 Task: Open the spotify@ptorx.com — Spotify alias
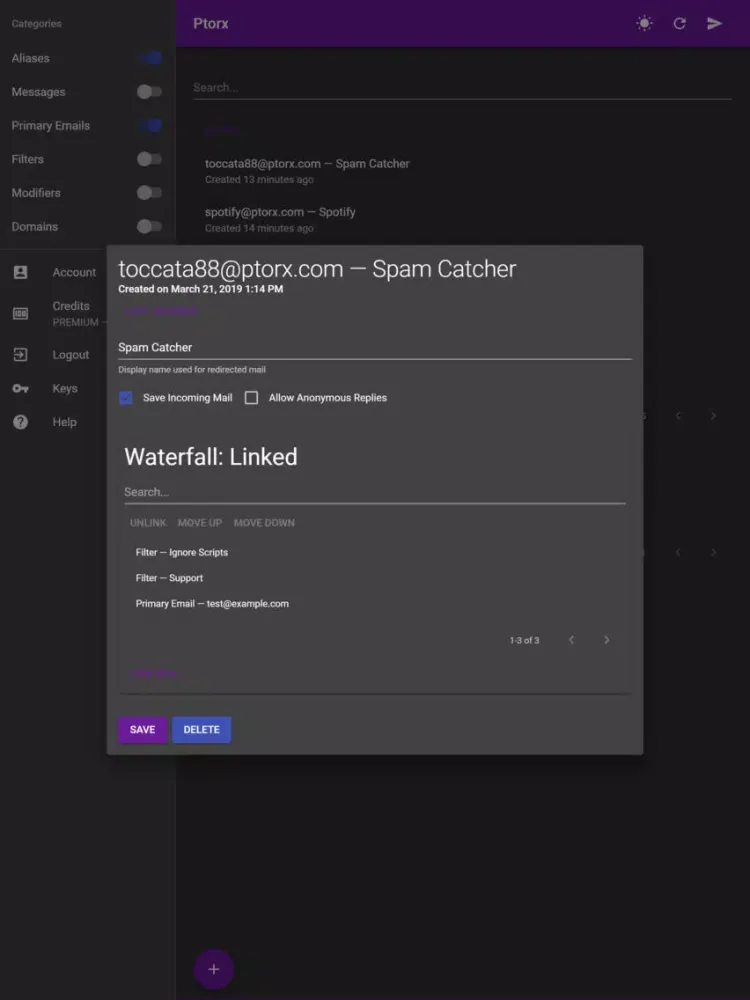click(280, 219)
